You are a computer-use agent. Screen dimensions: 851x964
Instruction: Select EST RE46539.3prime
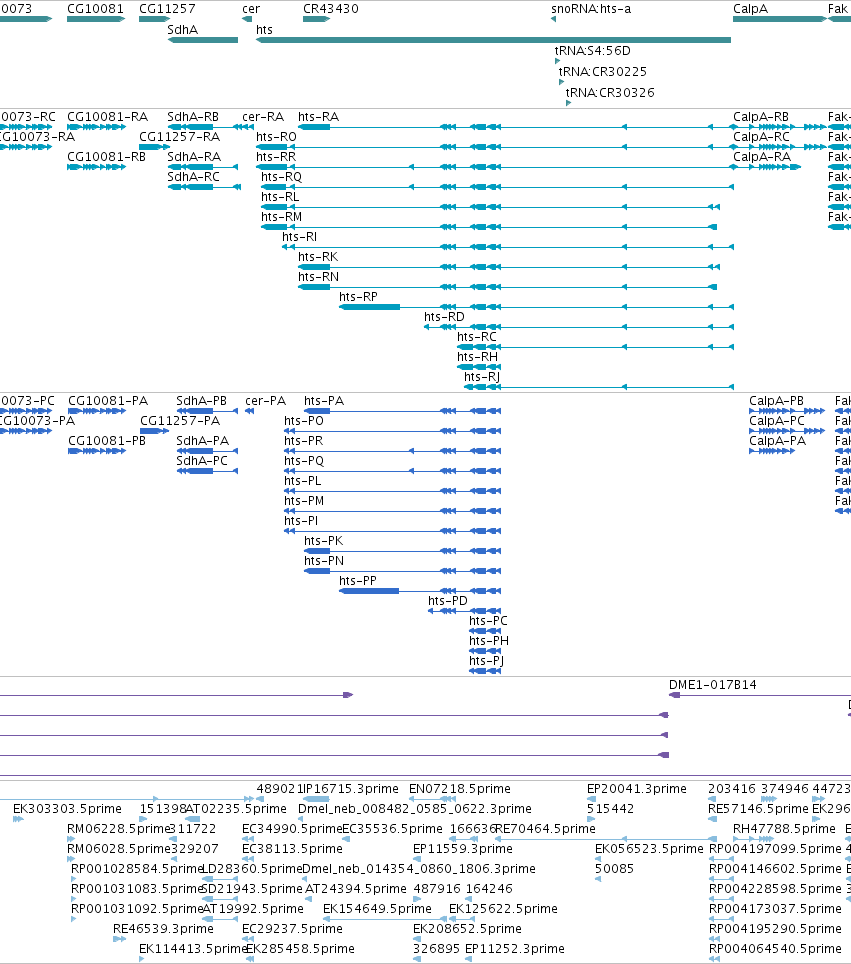click(x=164, y=928)
